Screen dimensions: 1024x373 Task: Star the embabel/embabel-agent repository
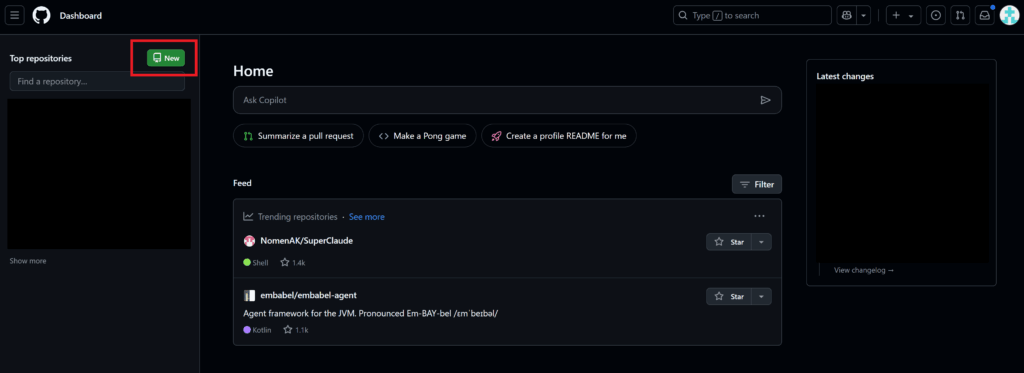pyautogui.click(x=729, y=297)
